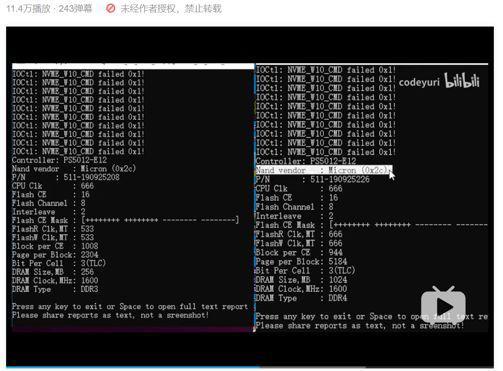Click Flash CE Mask line in left terminal

pyautogui.click(x=125, y=220)
